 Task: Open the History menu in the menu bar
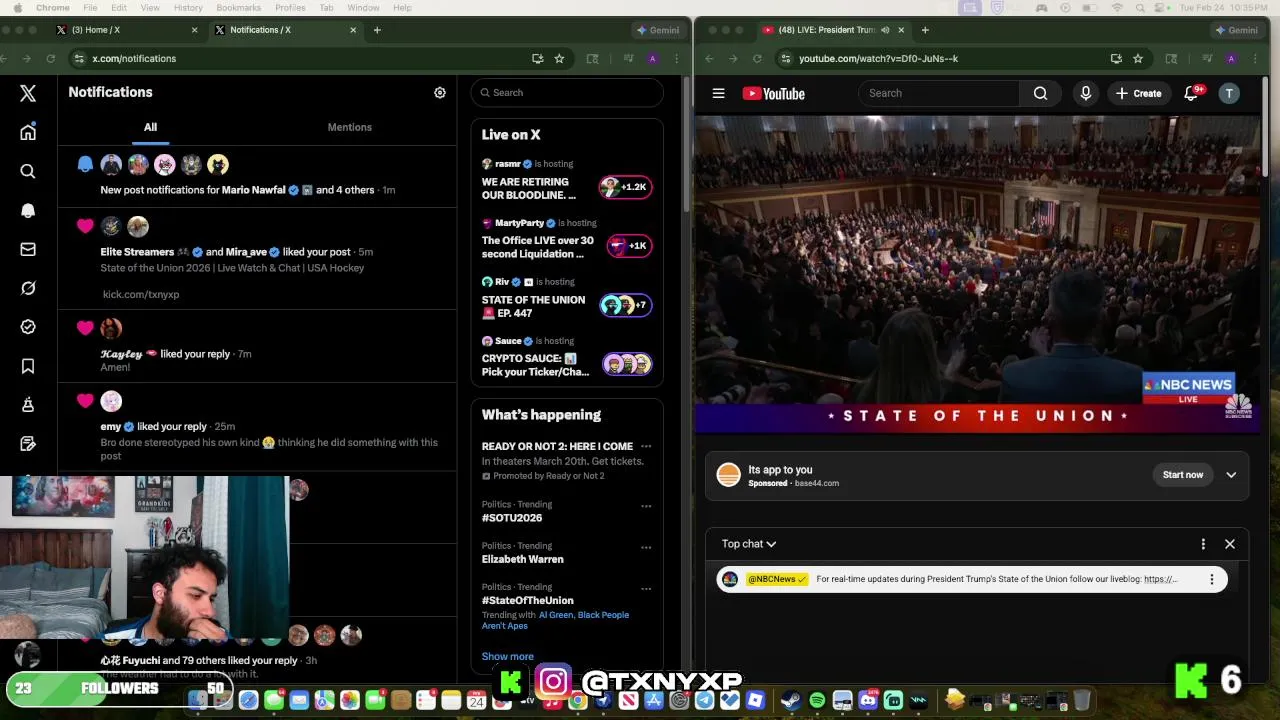[x=188, y=8]
